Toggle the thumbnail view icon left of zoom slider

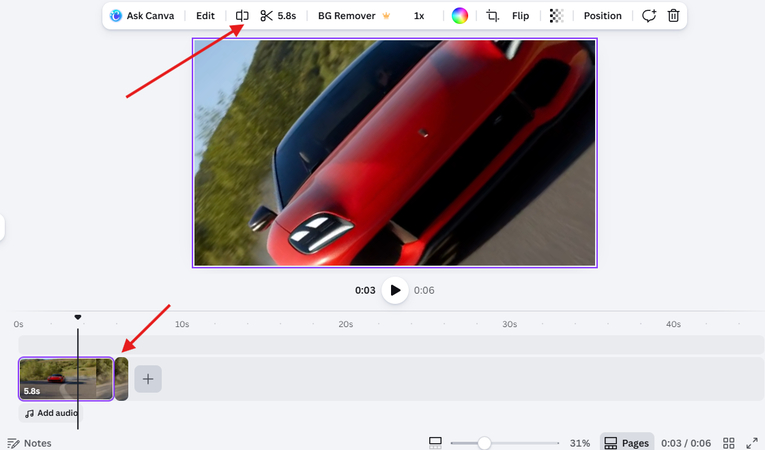(x=435, y=443)
